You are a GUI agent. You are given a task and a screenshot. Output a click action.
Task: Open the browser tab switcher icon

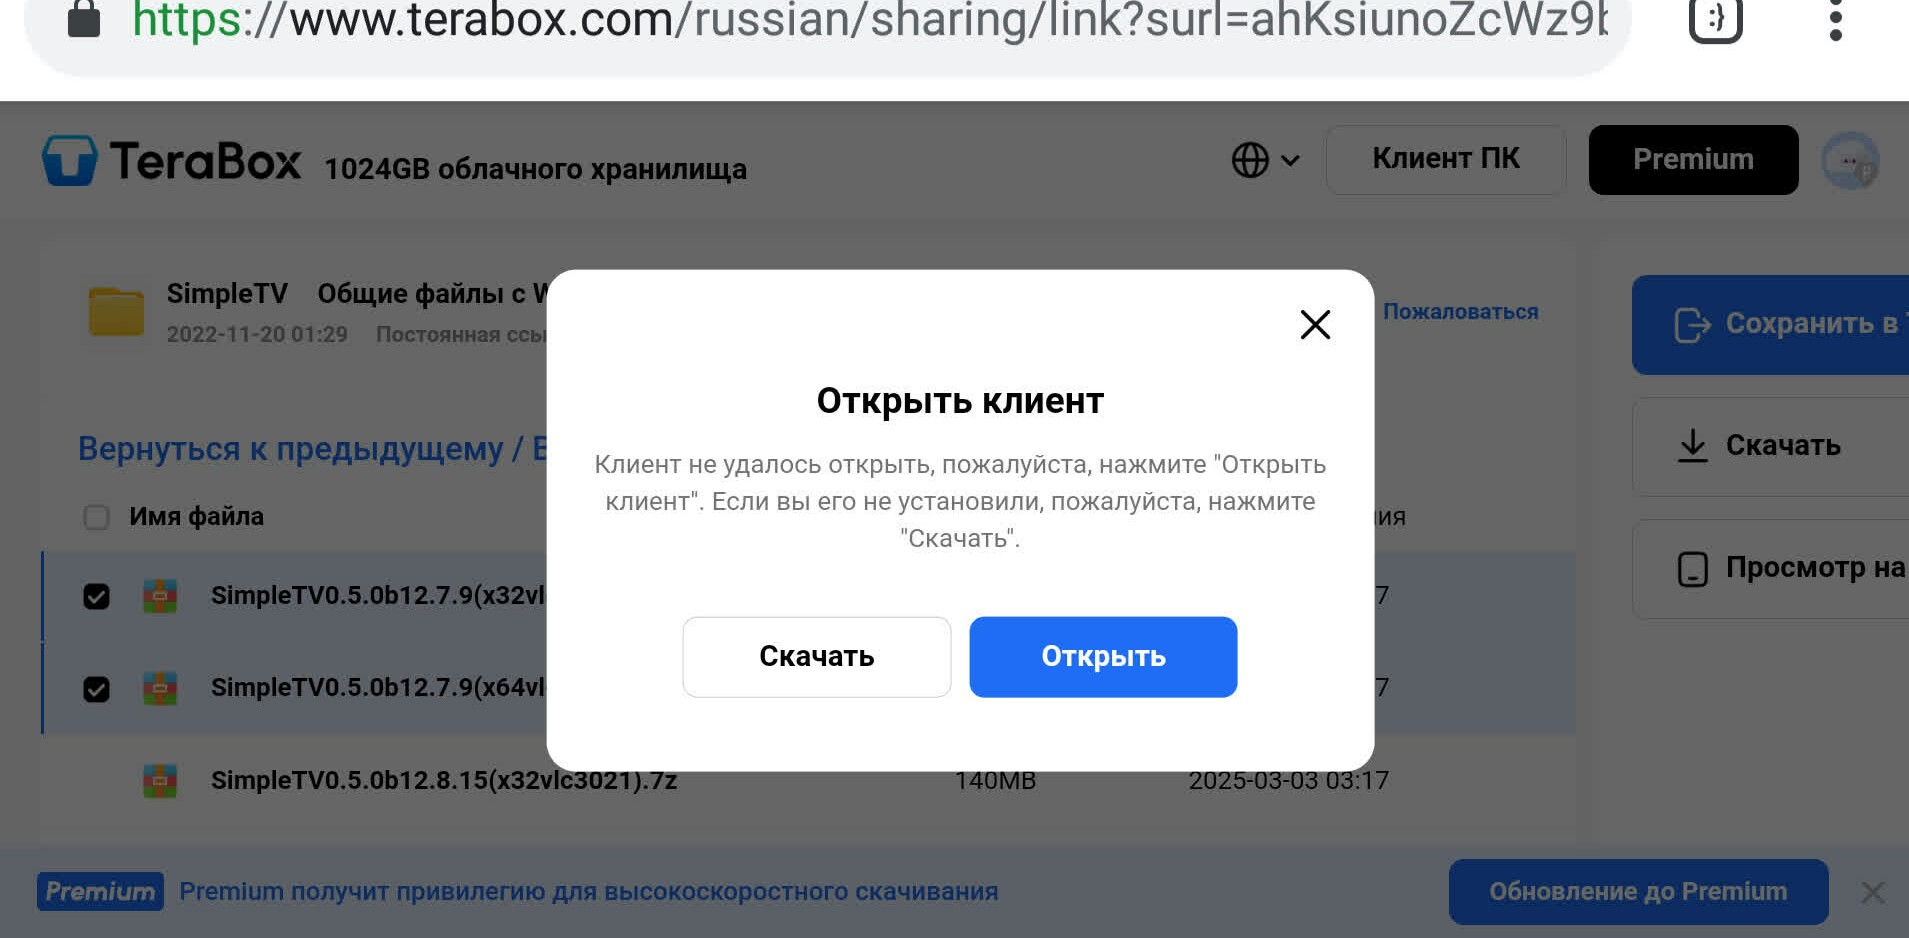click(1715, 20)
